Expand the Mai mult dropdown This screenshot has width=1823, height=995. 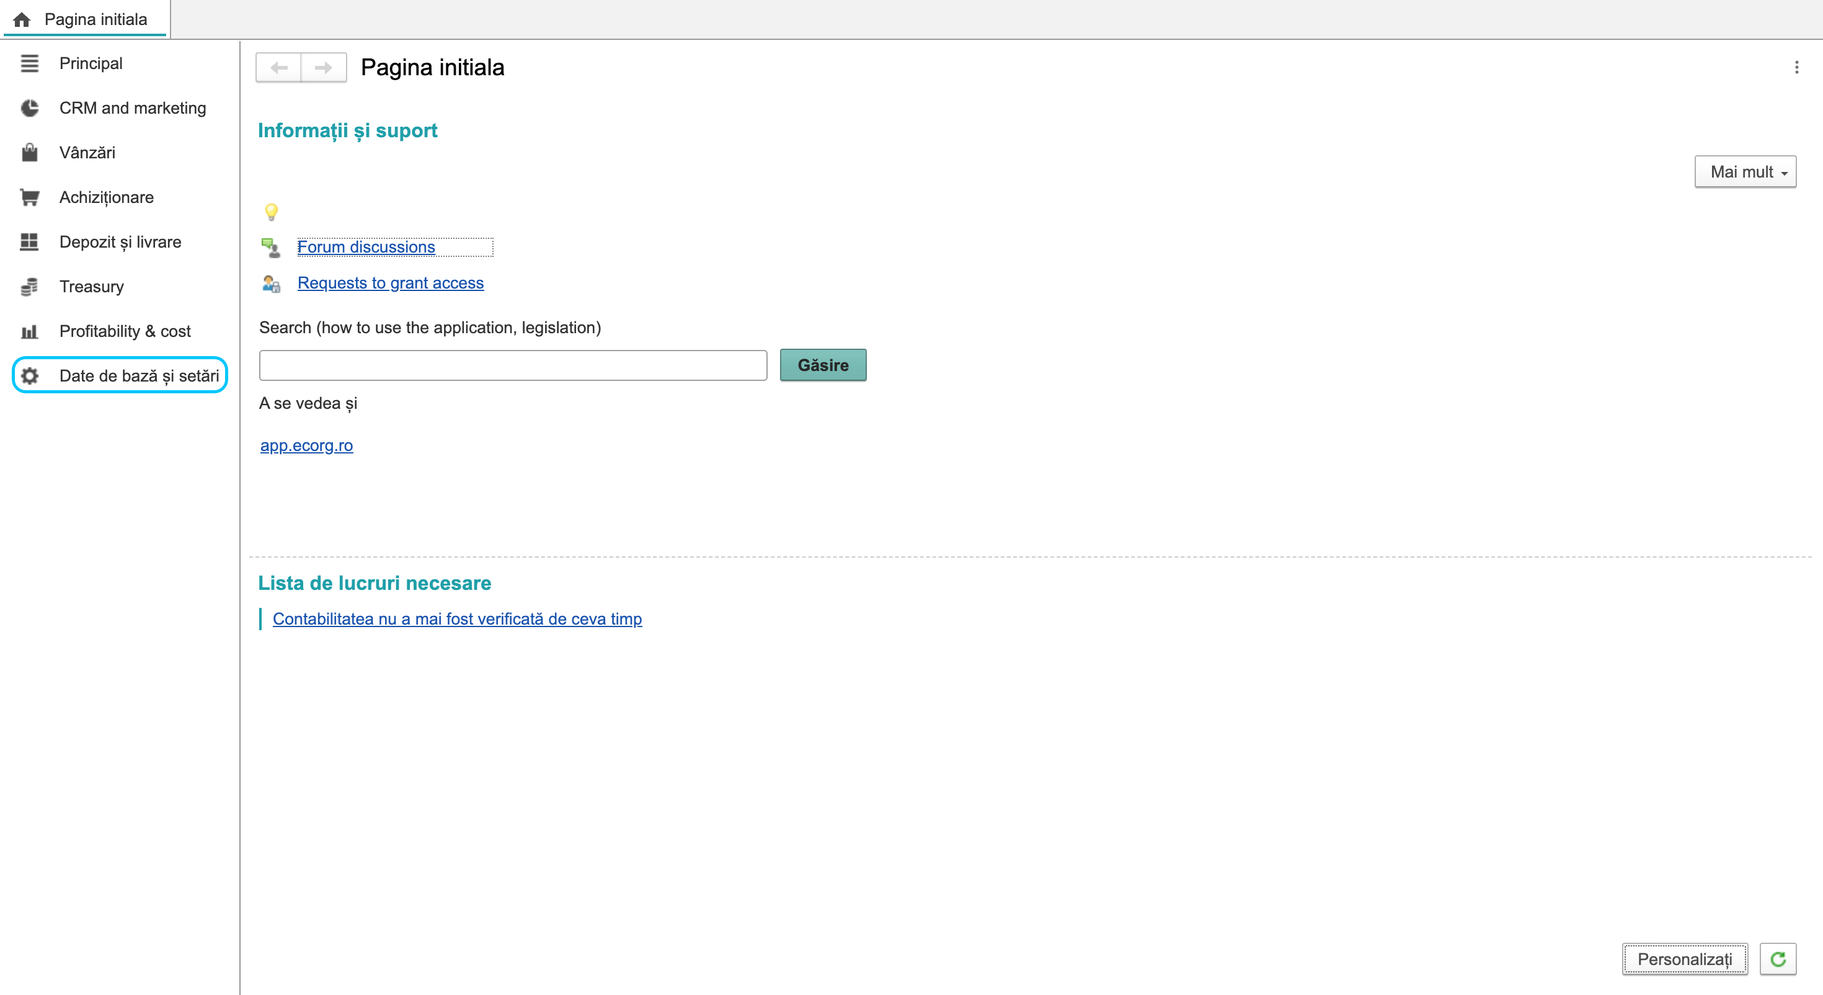1745,172
